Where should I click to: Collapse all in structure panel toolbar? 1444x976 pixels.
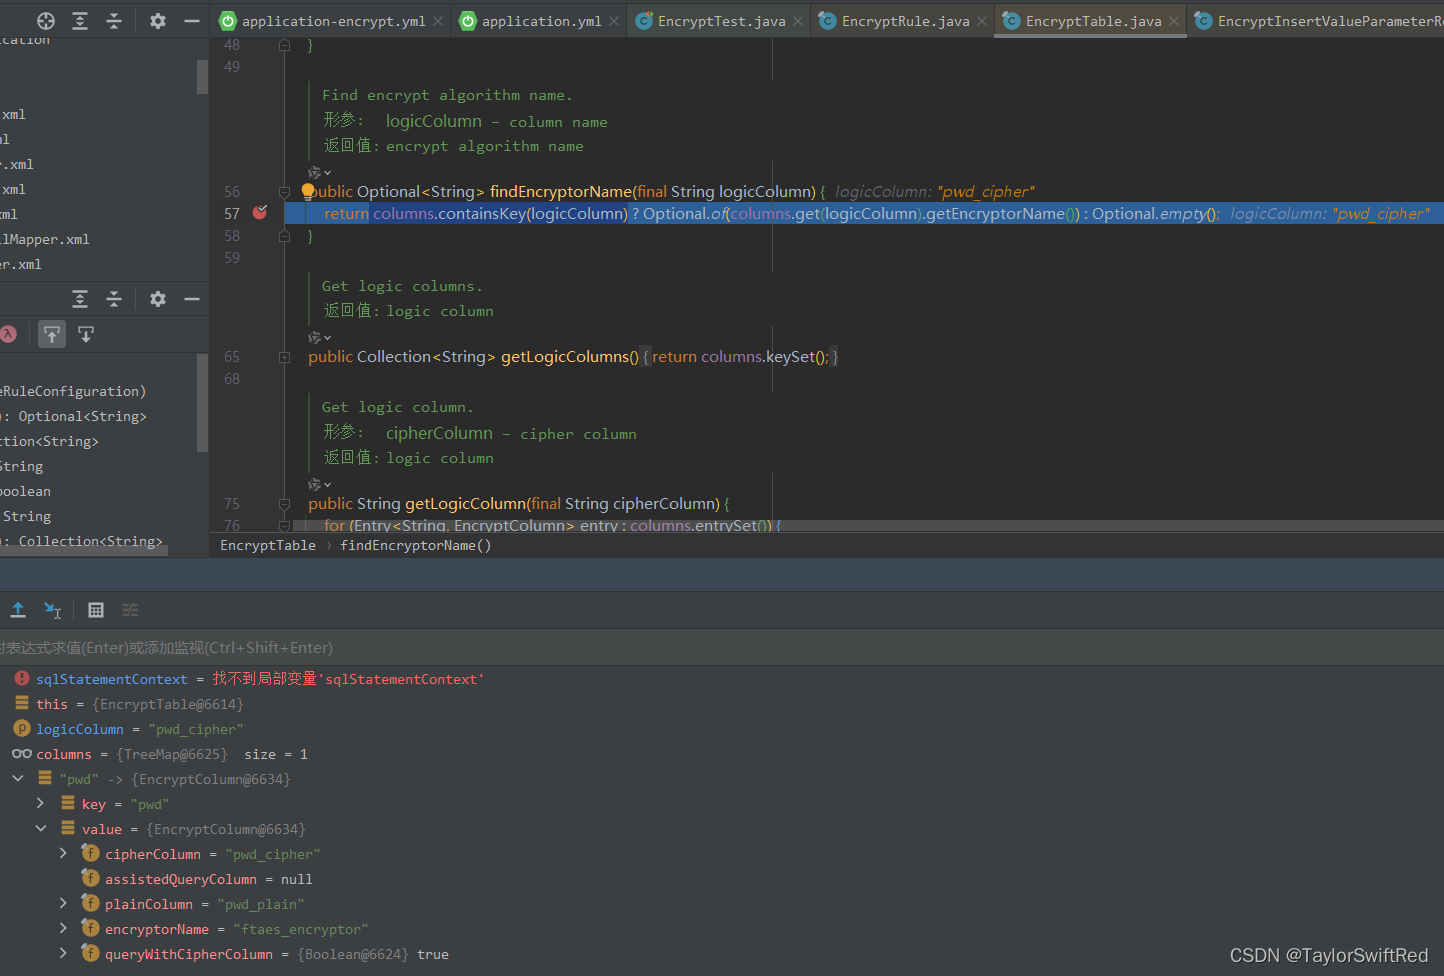point(114,299)
